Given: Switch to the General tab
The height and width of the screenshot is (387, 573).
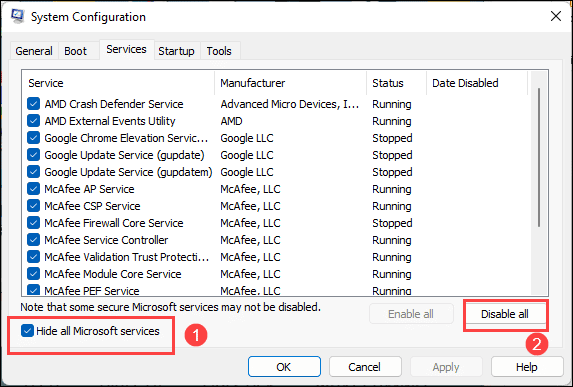Looking at the screenshot, I should click(34, 51).
